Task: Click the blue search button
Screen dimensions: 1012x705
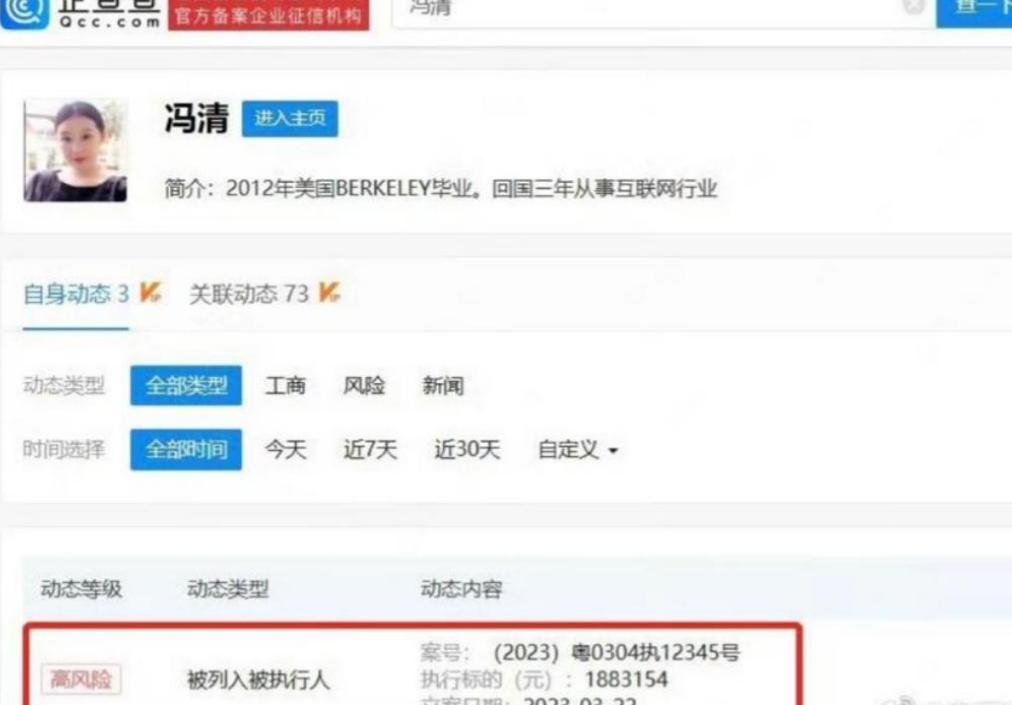Action: [974, 11]
